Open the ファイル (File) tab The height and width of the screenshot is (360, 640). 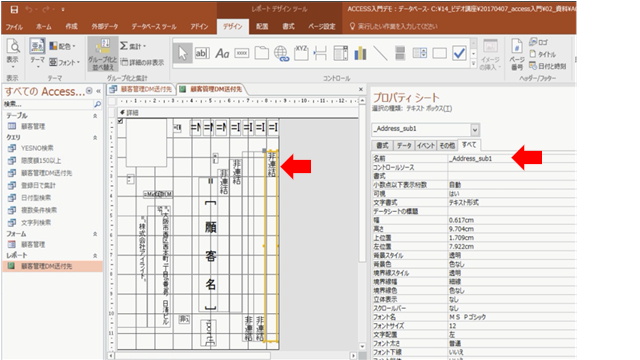[14, 27]
